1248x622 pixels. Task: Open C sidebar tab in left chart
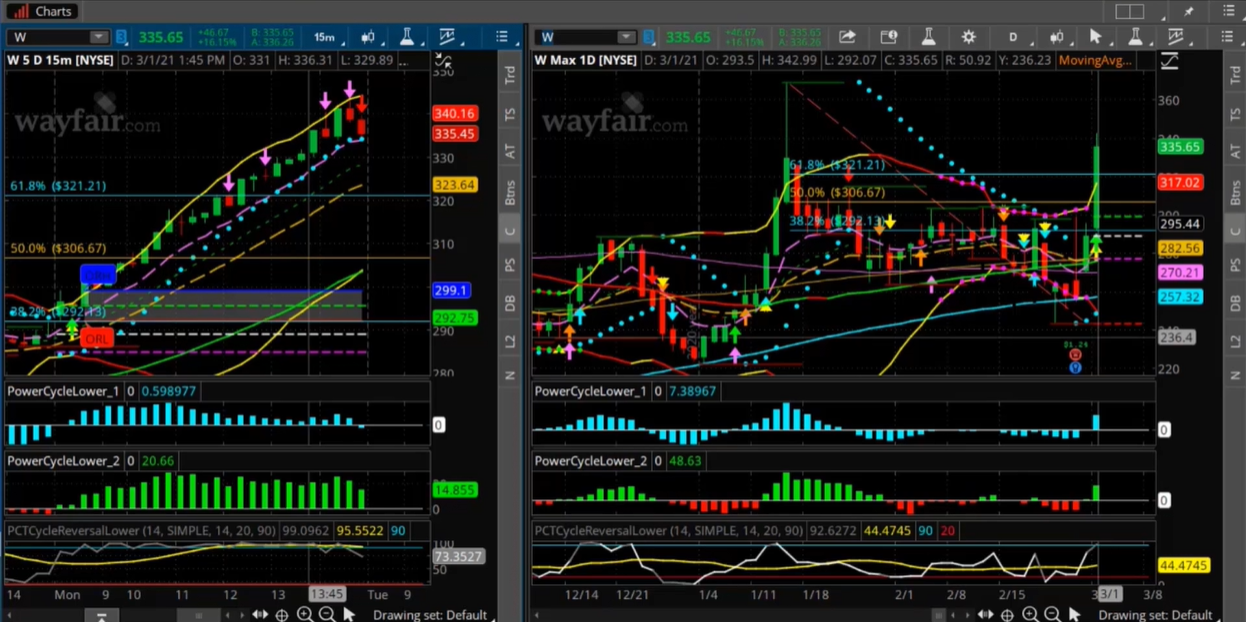coord(510,231)
